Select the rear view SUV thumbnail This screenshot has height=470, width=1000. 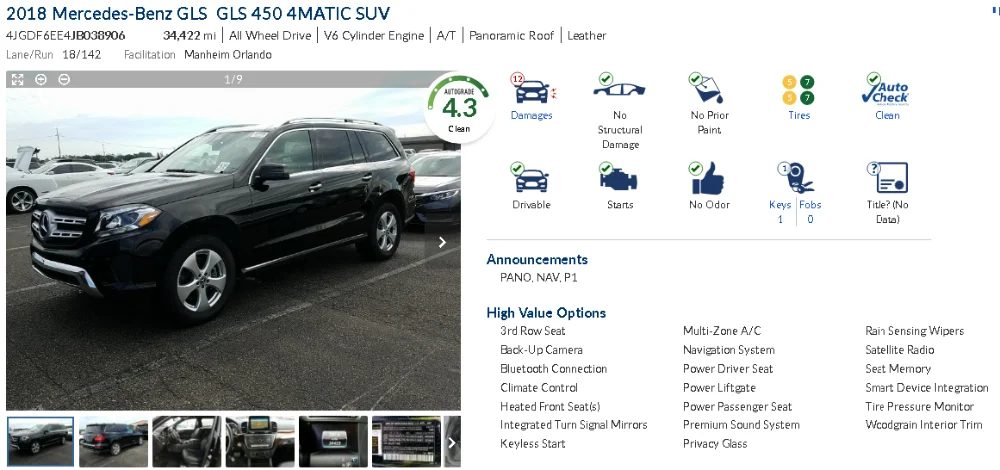pos(114,442)
